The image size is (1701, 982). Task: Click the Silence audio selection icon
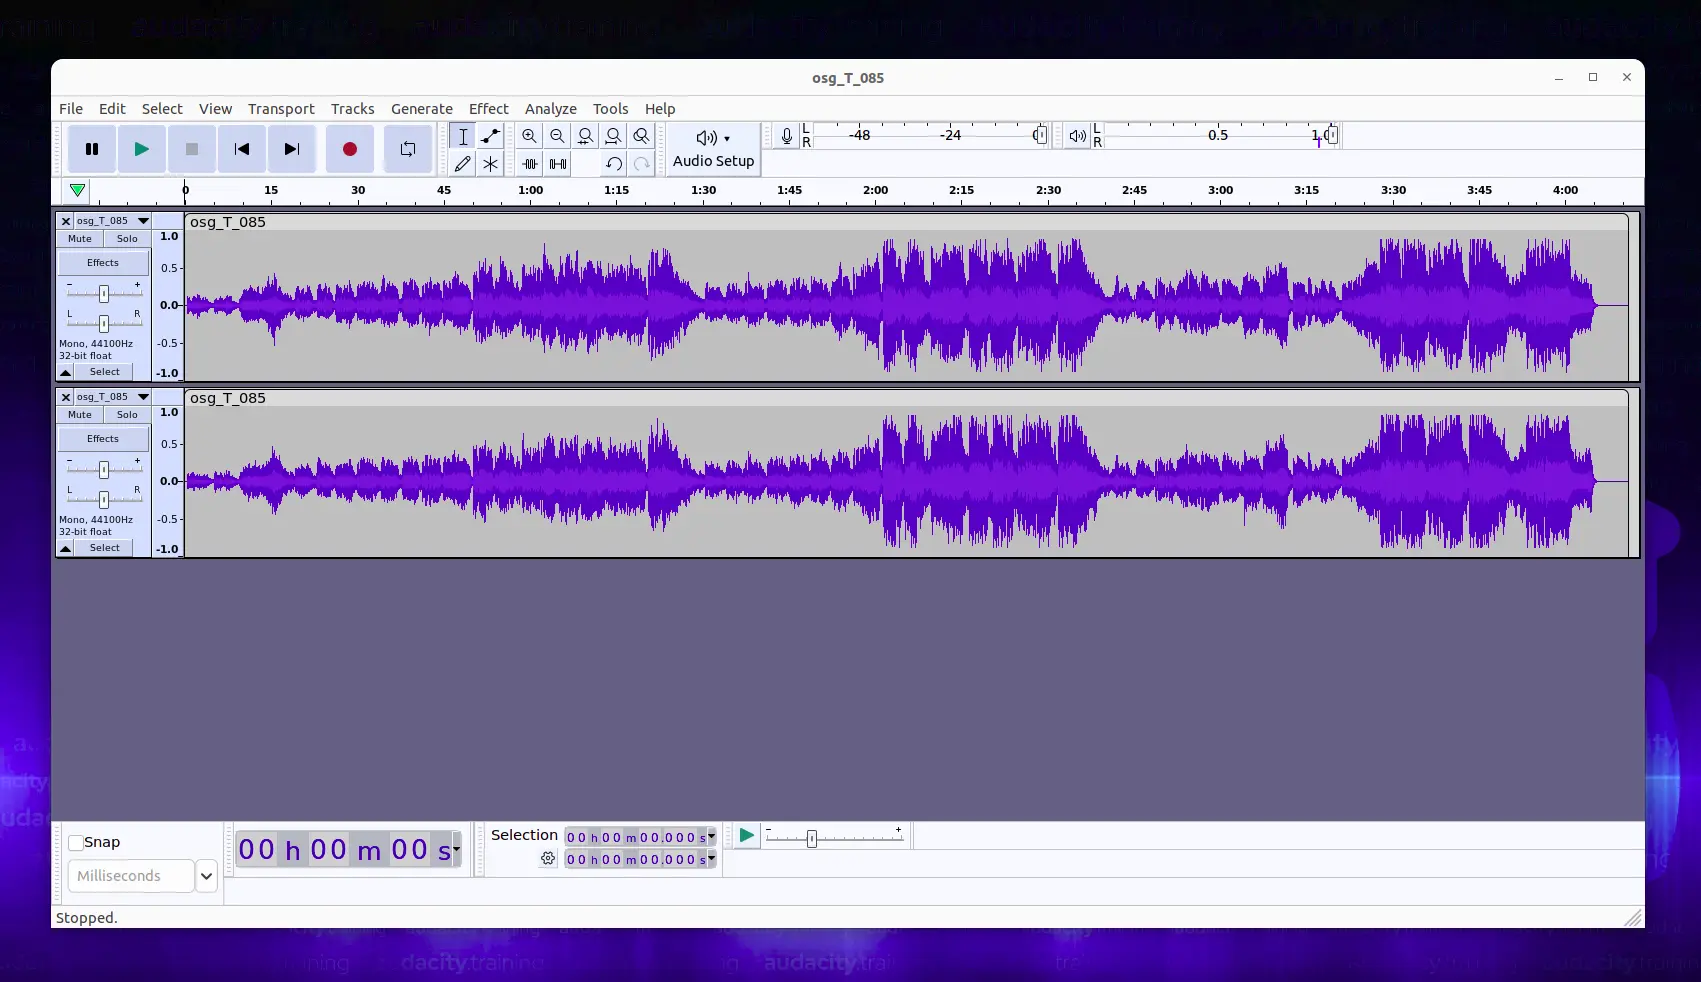pos(558,163)
